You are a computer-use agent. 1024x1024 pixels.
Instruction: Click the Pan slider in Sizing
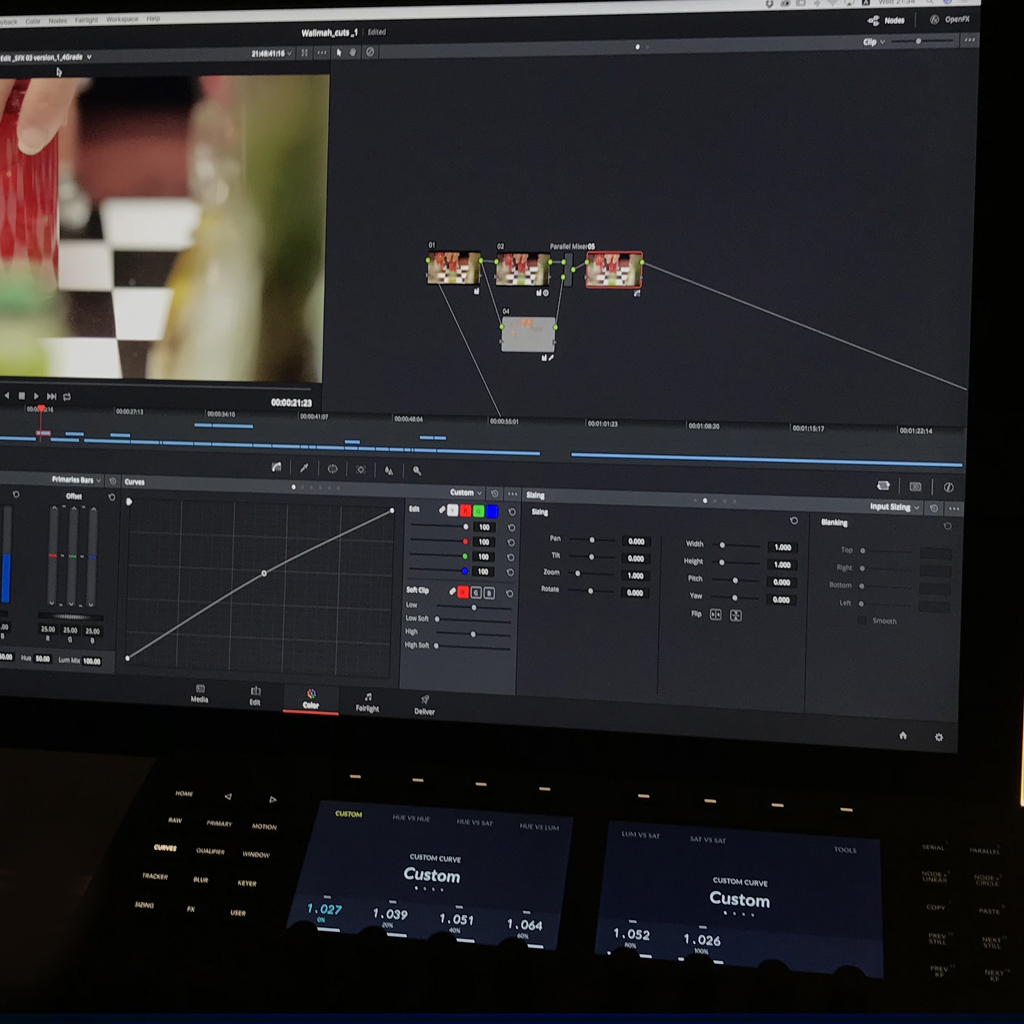[591, 540]
